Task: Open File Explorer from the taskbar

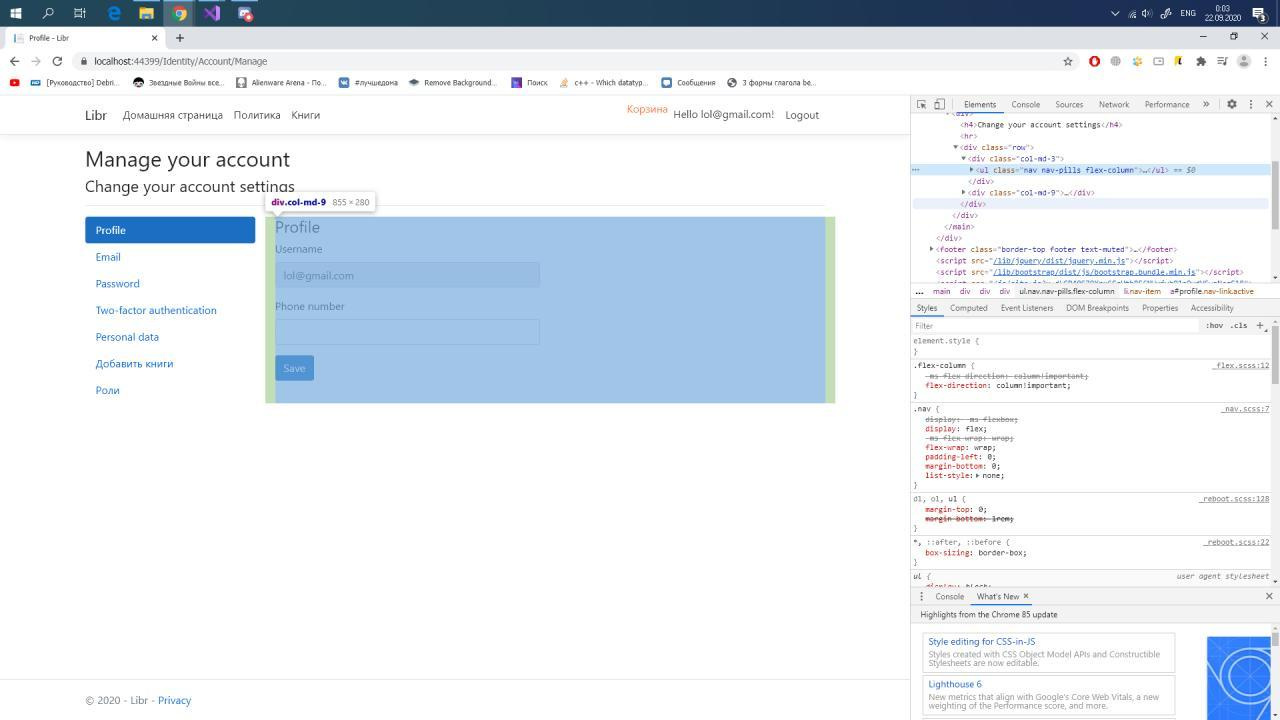Action: pyautogui.click(x=147, y=13)
